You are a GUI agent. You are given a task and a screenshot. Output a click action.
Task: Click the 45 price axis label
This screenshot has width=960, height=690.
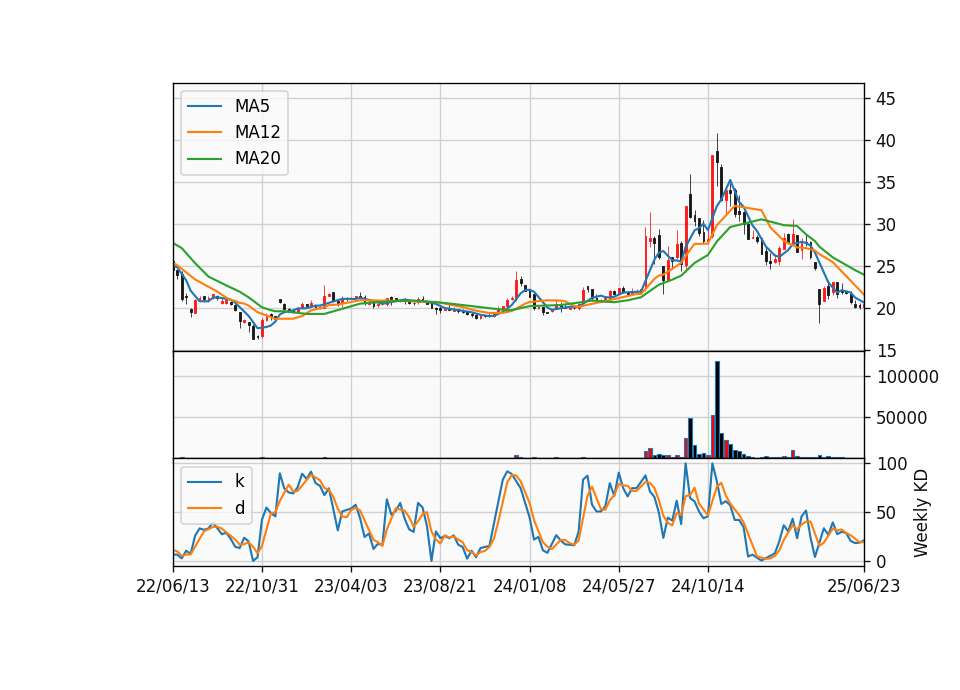886,99
